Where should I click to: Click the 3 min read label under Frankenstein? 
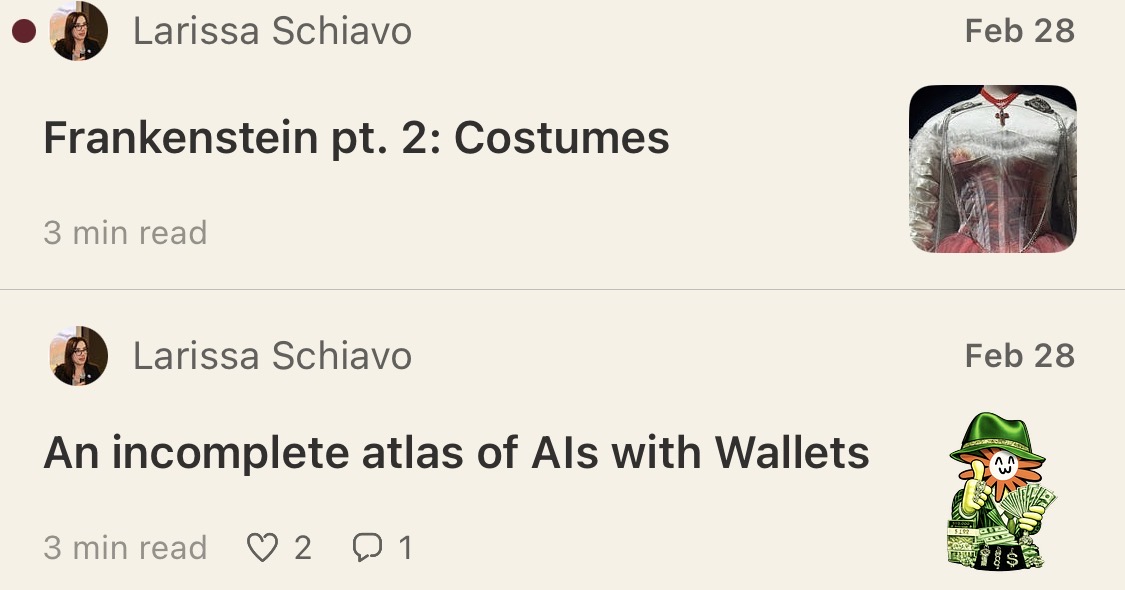[x=125, y=233]
